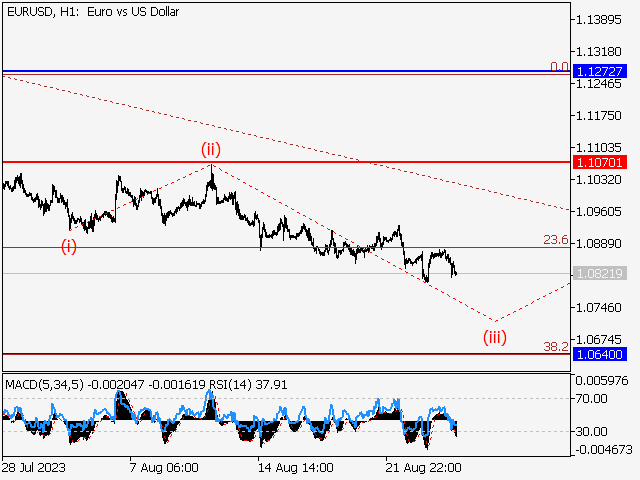Click indicator scale value 0.005976
Screen dimensions: 640x480
point(602,381)
